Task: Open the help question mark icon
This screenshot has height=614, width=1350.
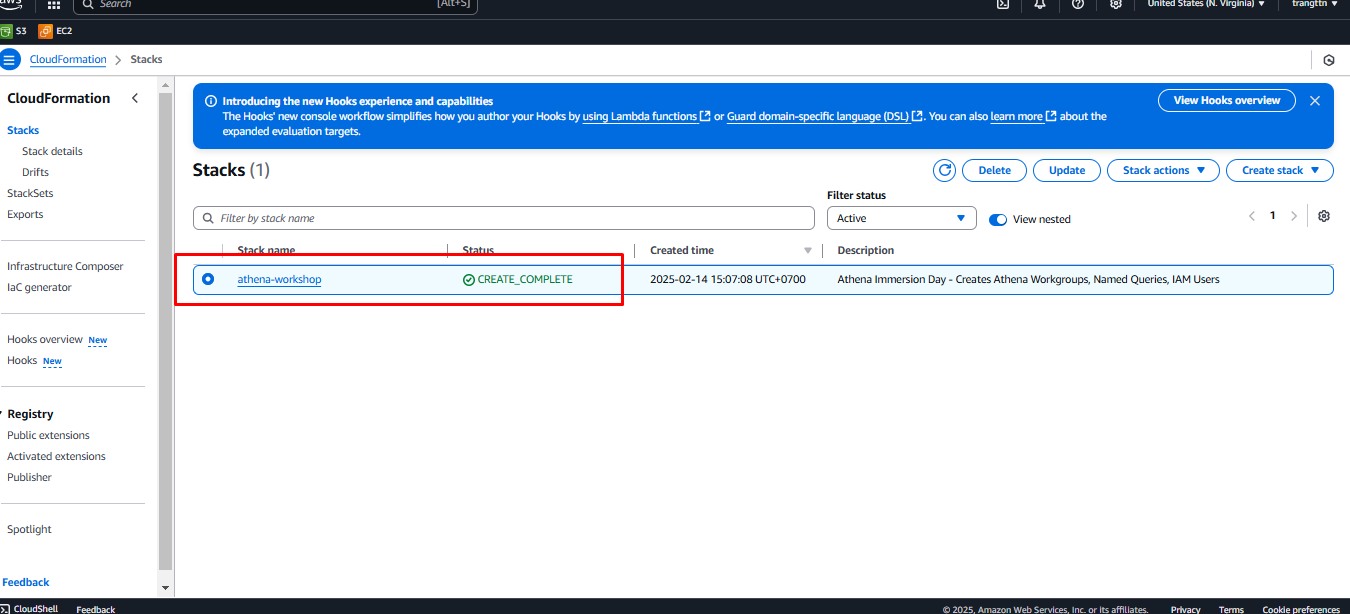Action: pos(1077,4)
